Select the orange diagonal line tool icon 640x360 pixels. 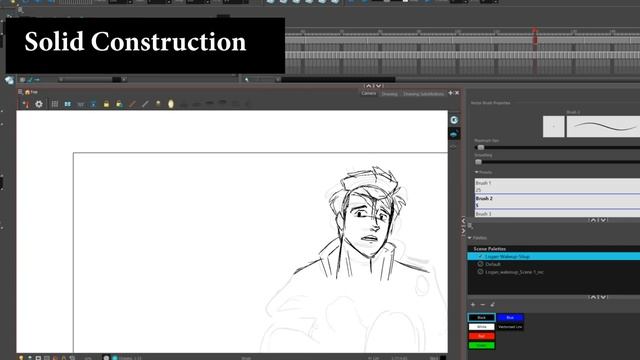point(132,104)
